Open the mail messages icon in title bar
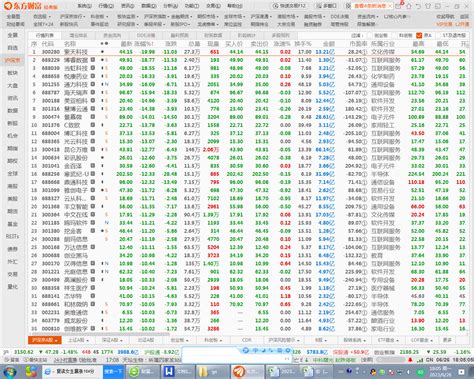Viewport: 474px width, 379px height. click(398, 6)
